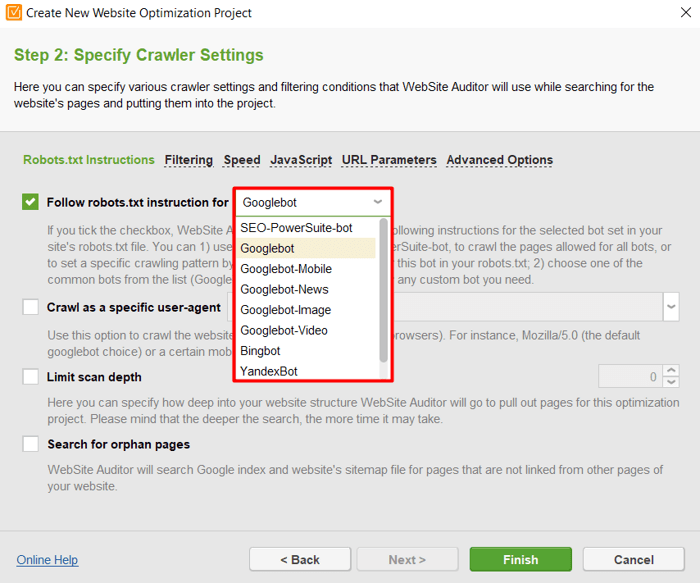
Task: Choose Googlebot in the dropdown list
Action: pos(308,248)
